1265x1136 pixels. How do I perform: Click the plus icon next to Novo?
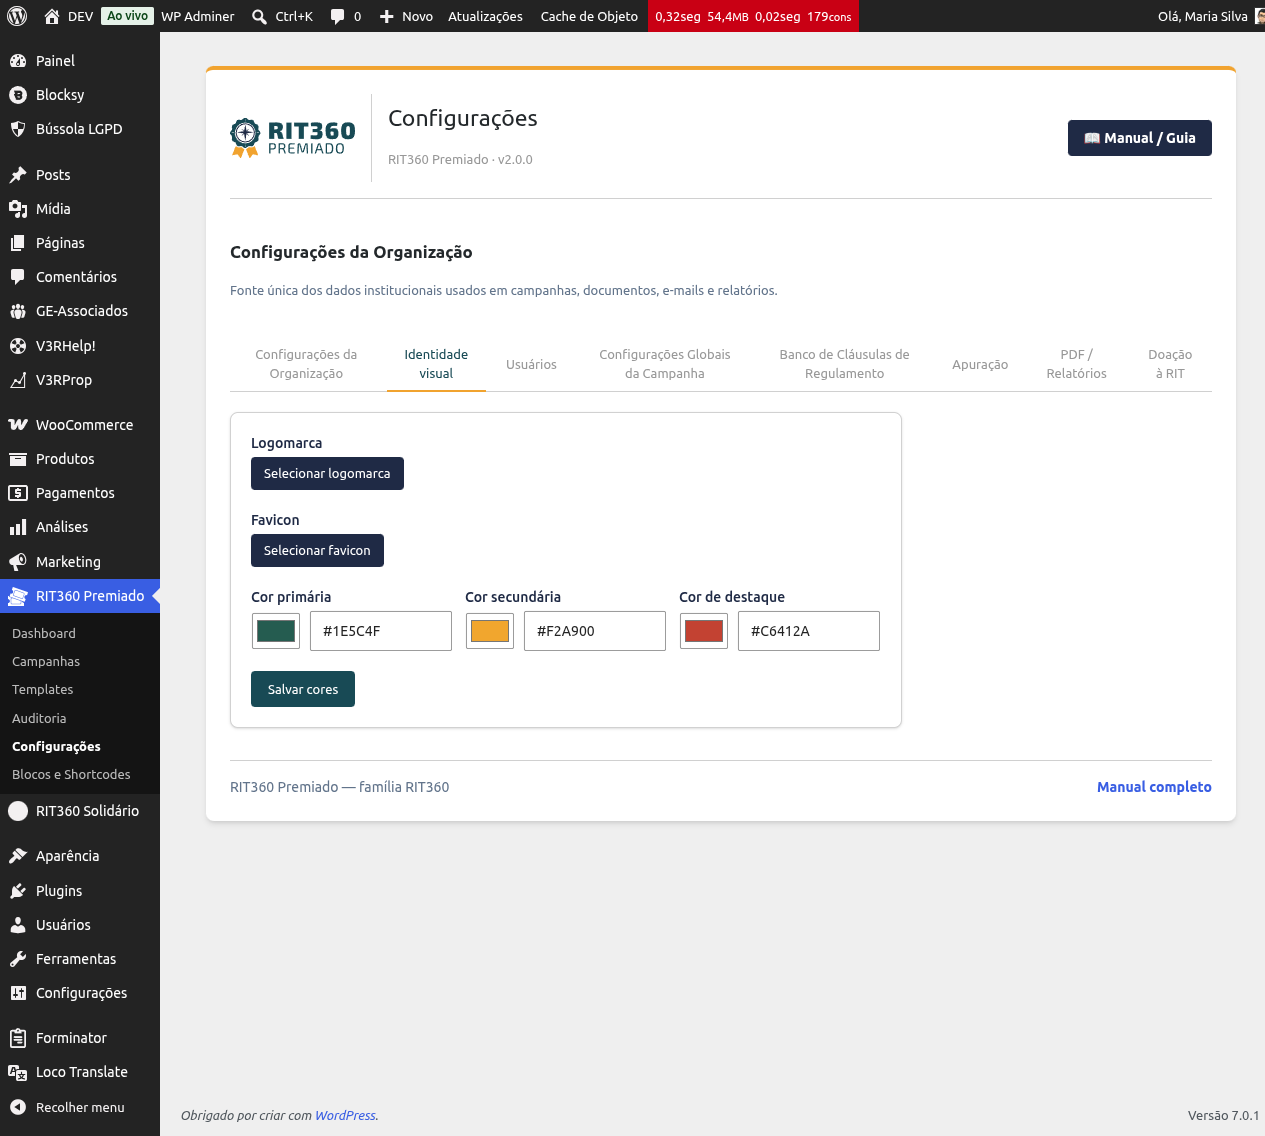(387, 17)
